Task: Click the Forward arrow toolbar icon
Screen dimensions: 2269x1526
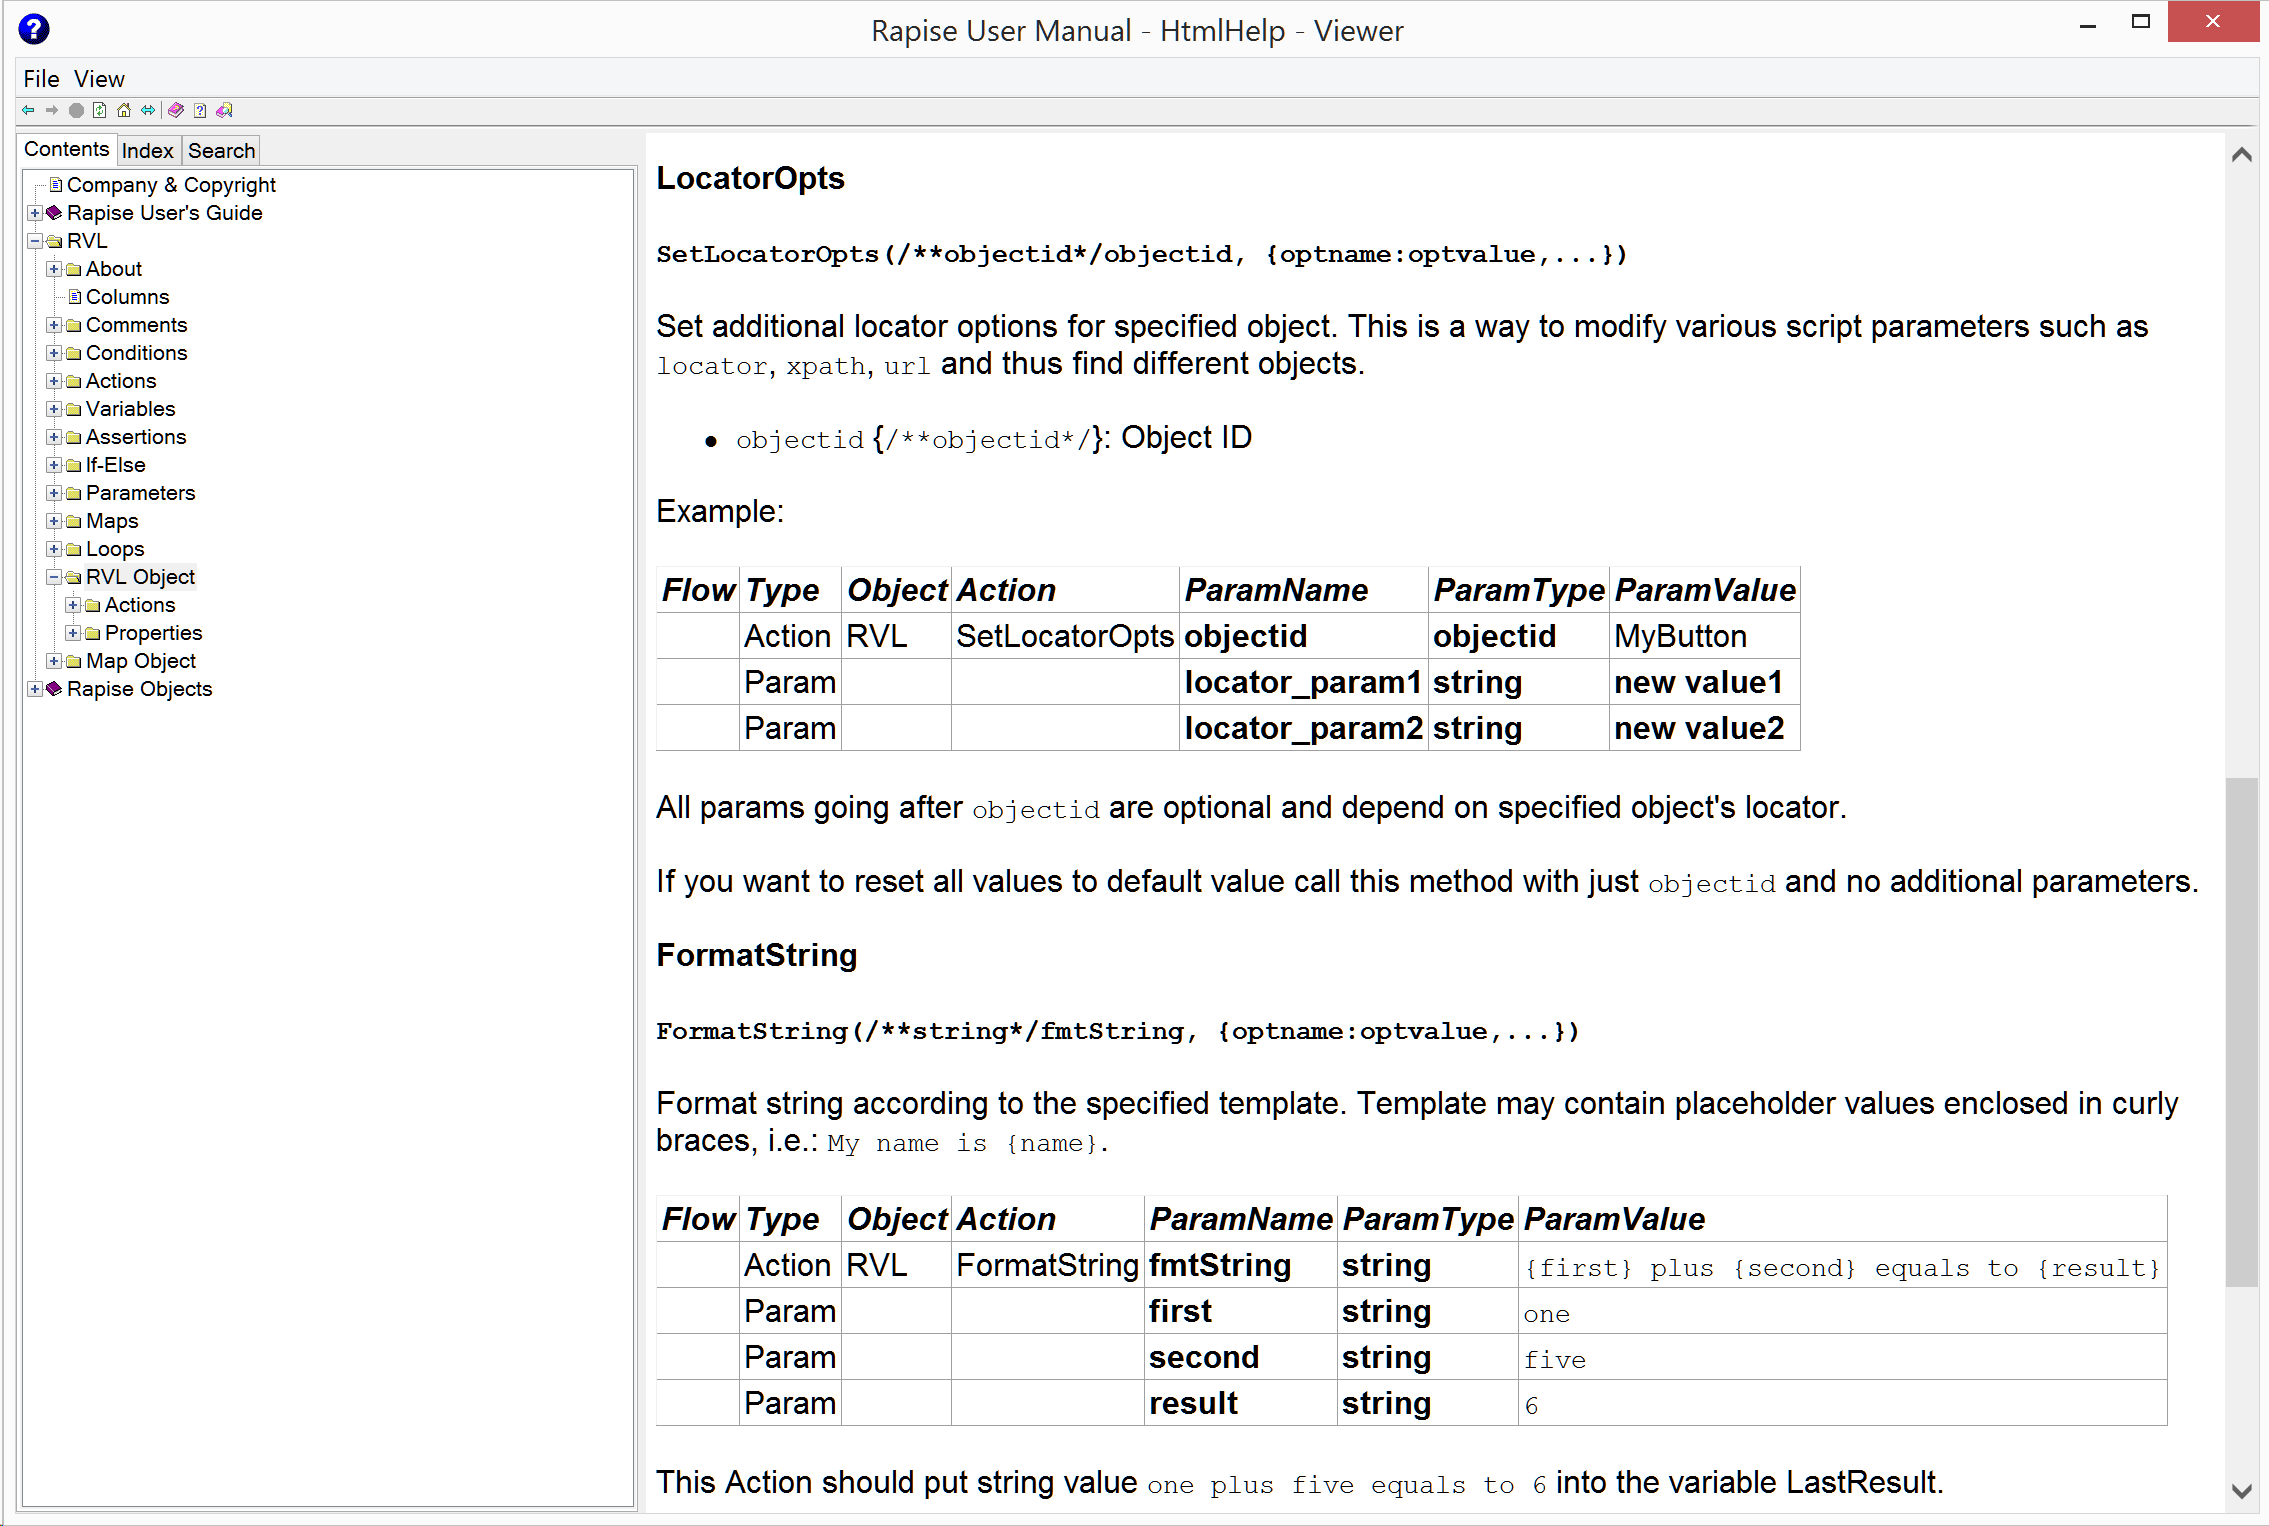Action: coord(52,110)
